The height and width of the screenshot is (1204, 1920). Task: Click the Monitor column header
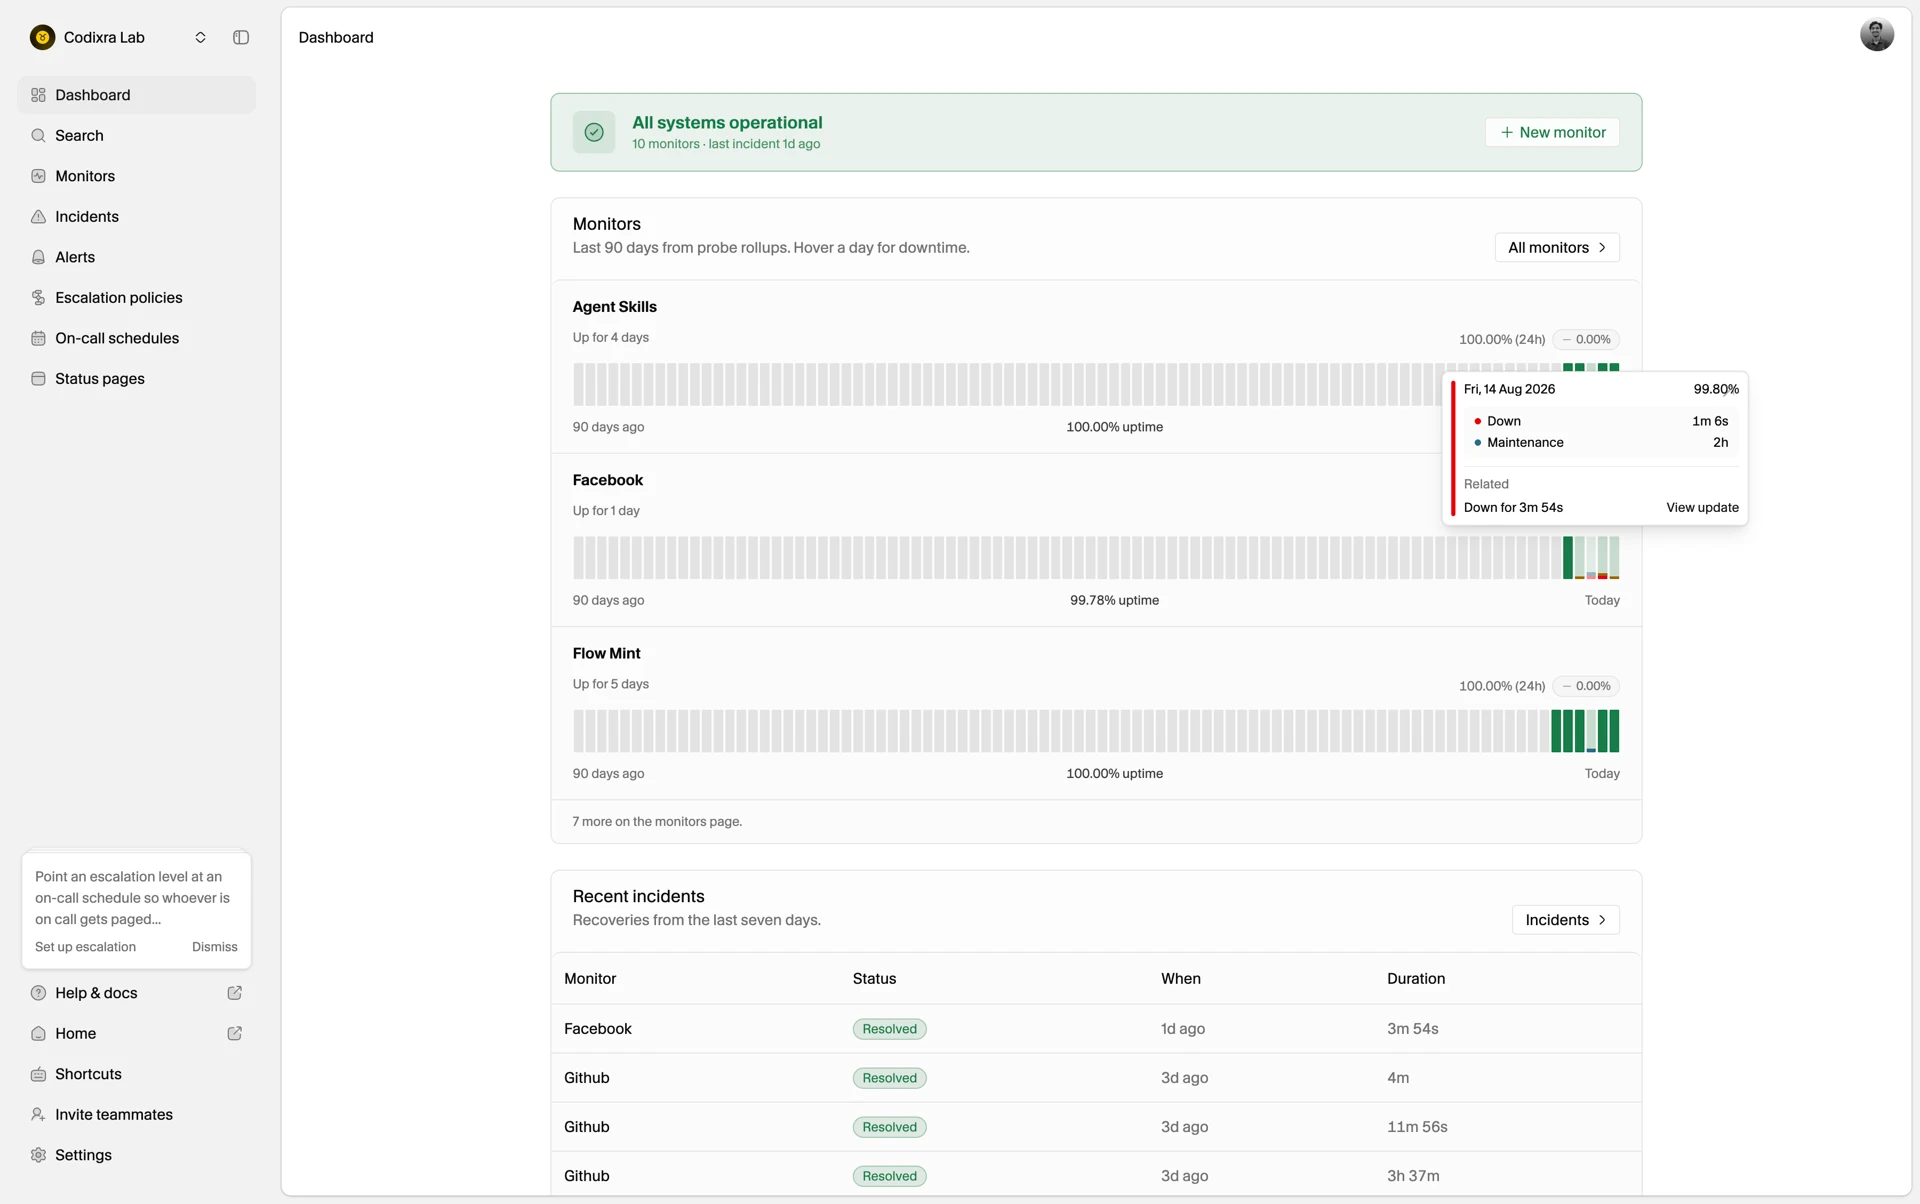[590, 979]
